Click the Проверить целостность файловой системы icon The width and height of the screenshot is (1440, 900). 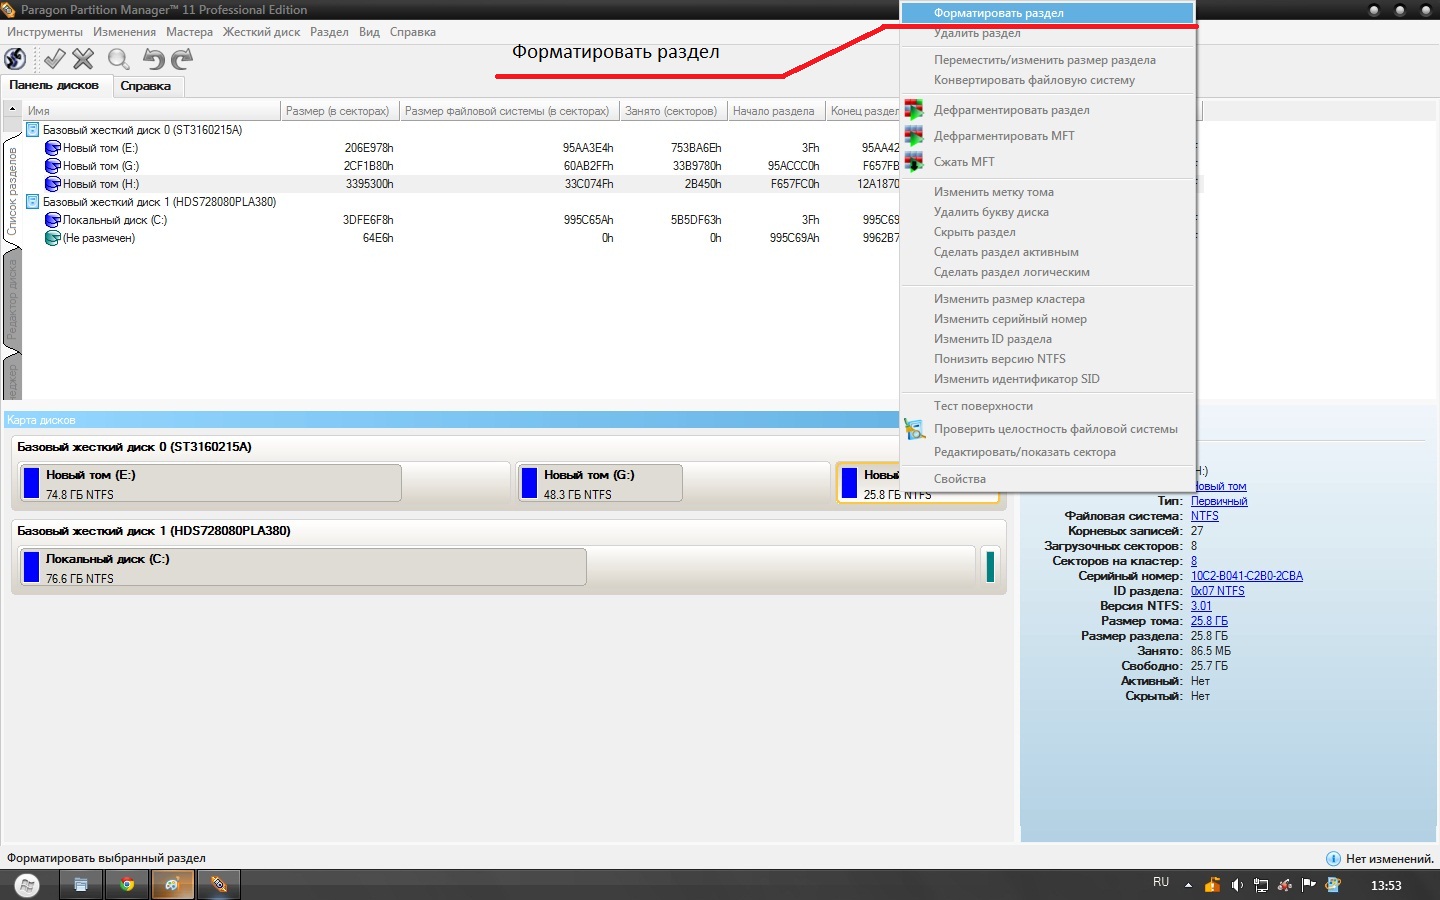tap(914, 429)
